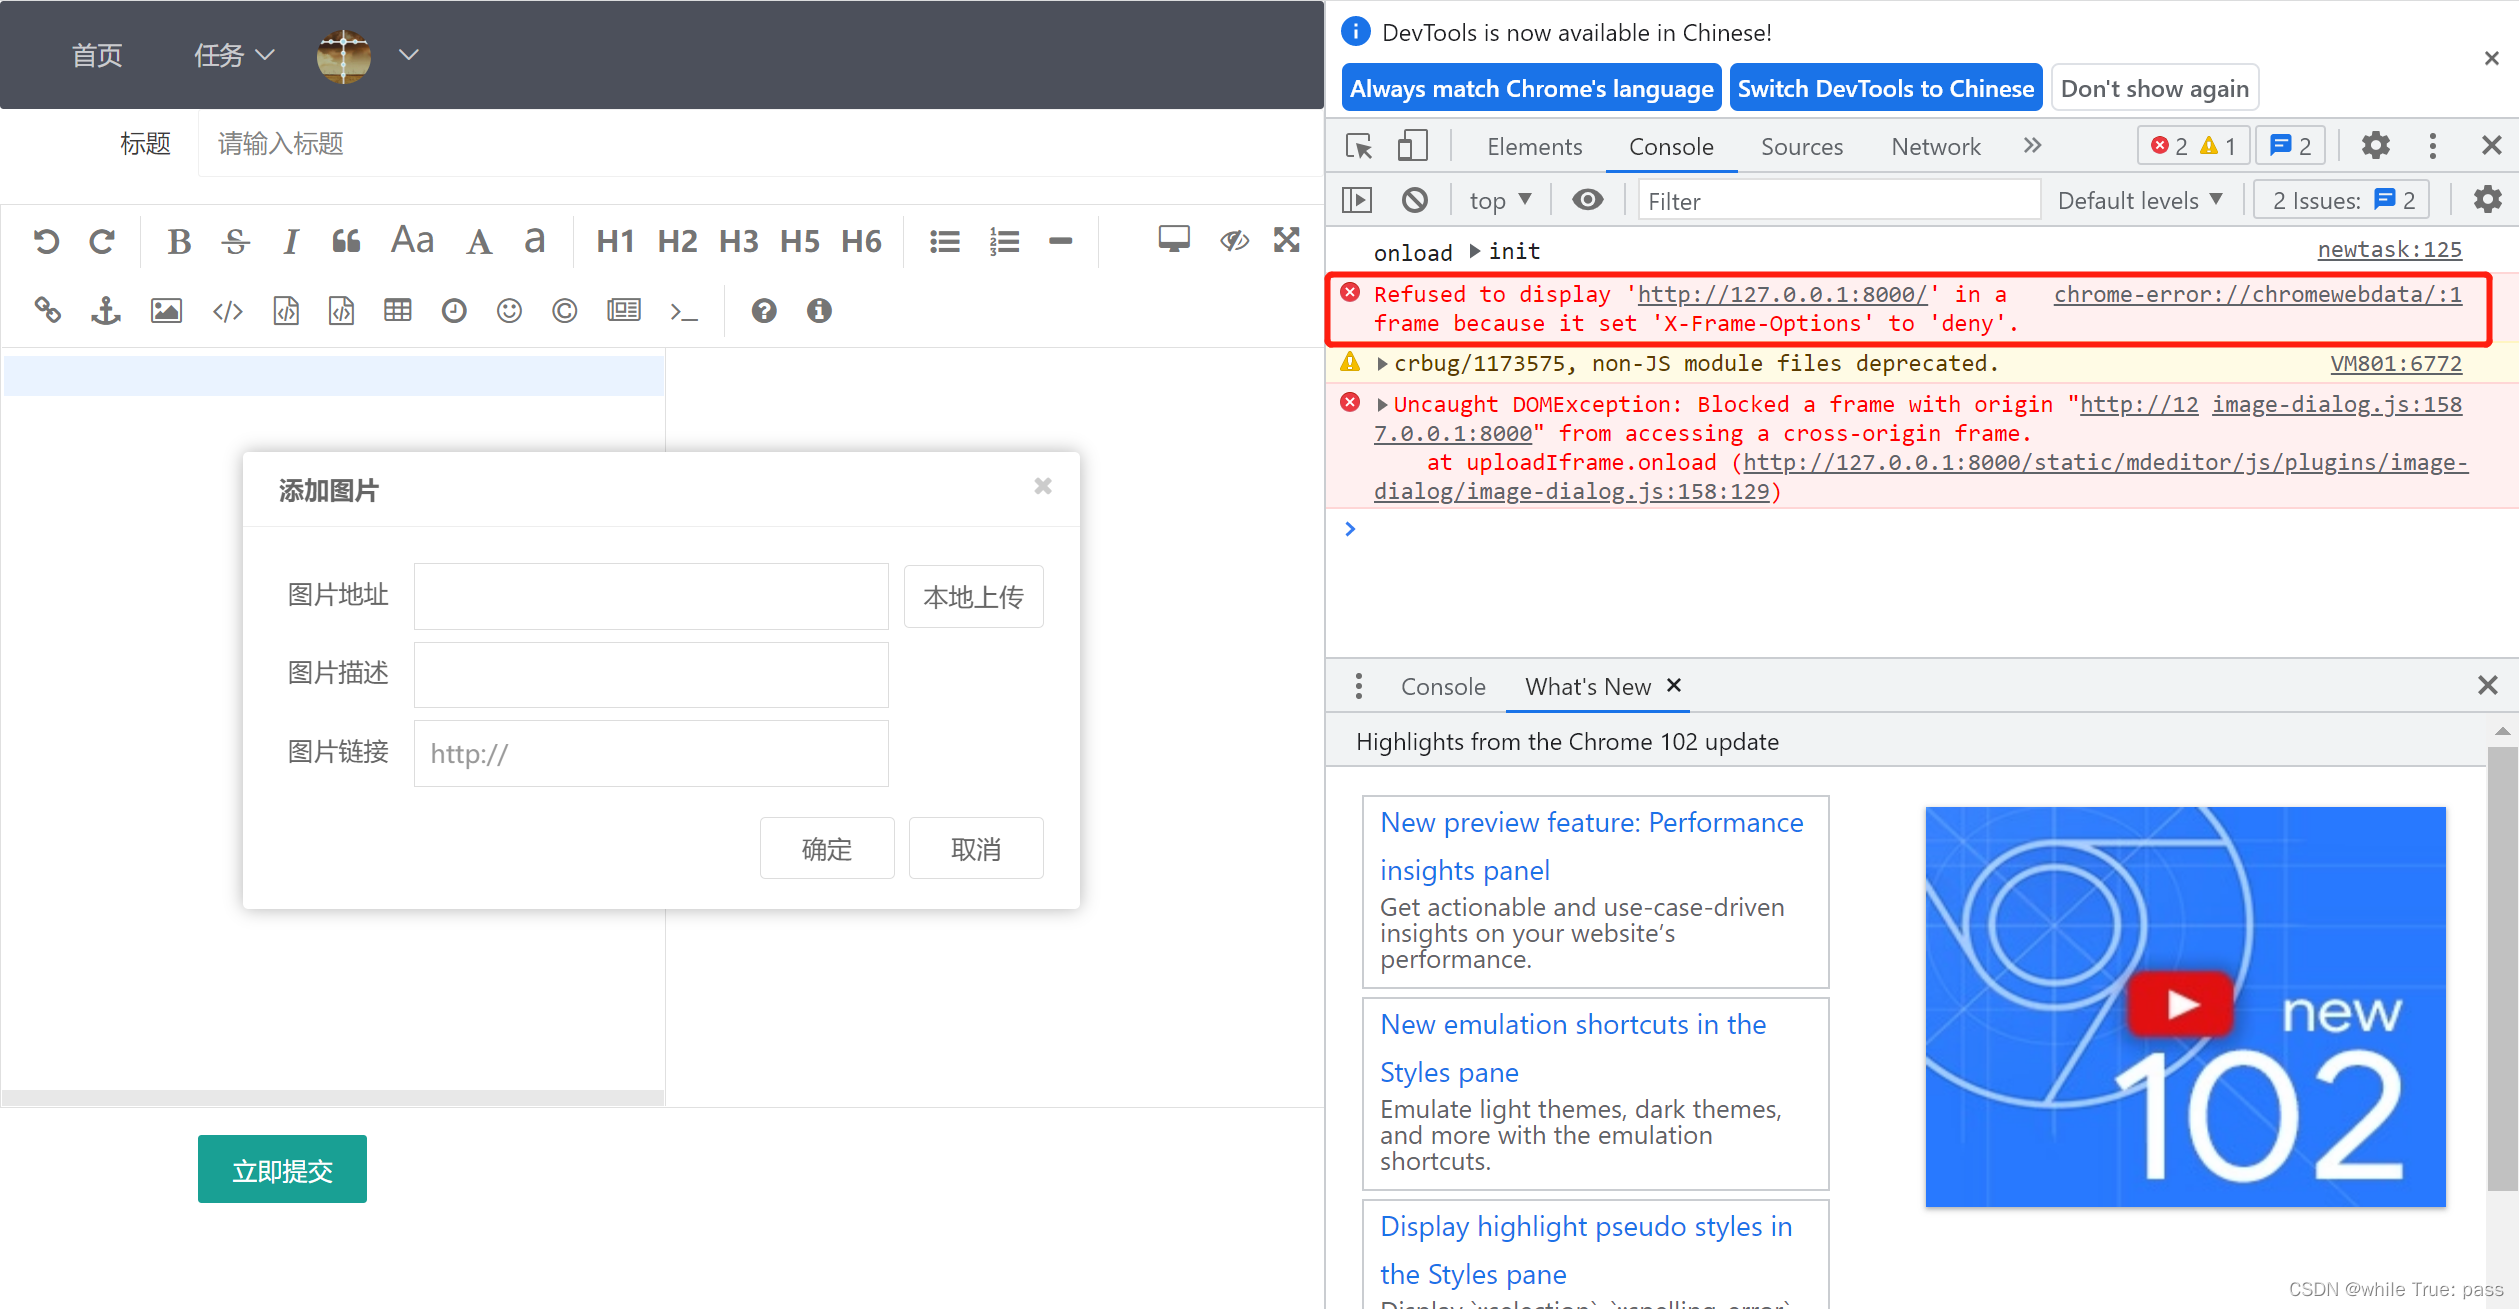Insert an anchor with anchor icon

click(106, 310)
